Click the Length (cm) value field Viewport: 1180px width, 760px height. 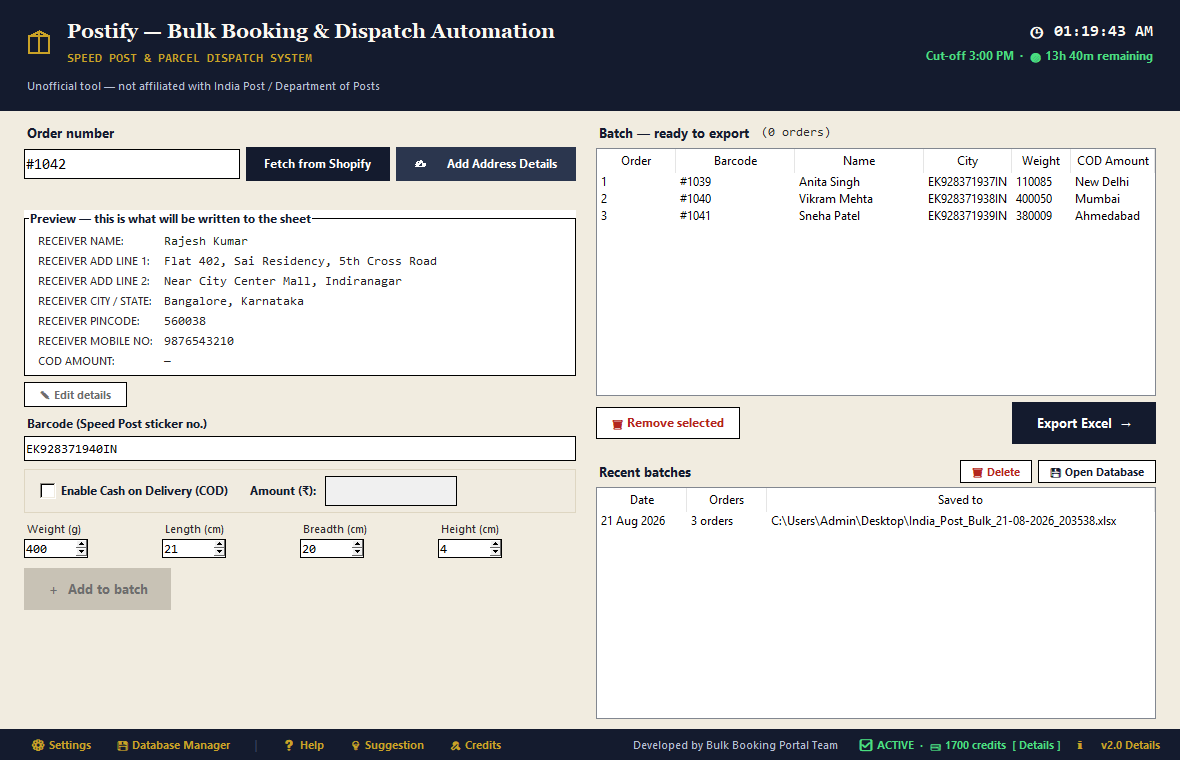point(187,549)
